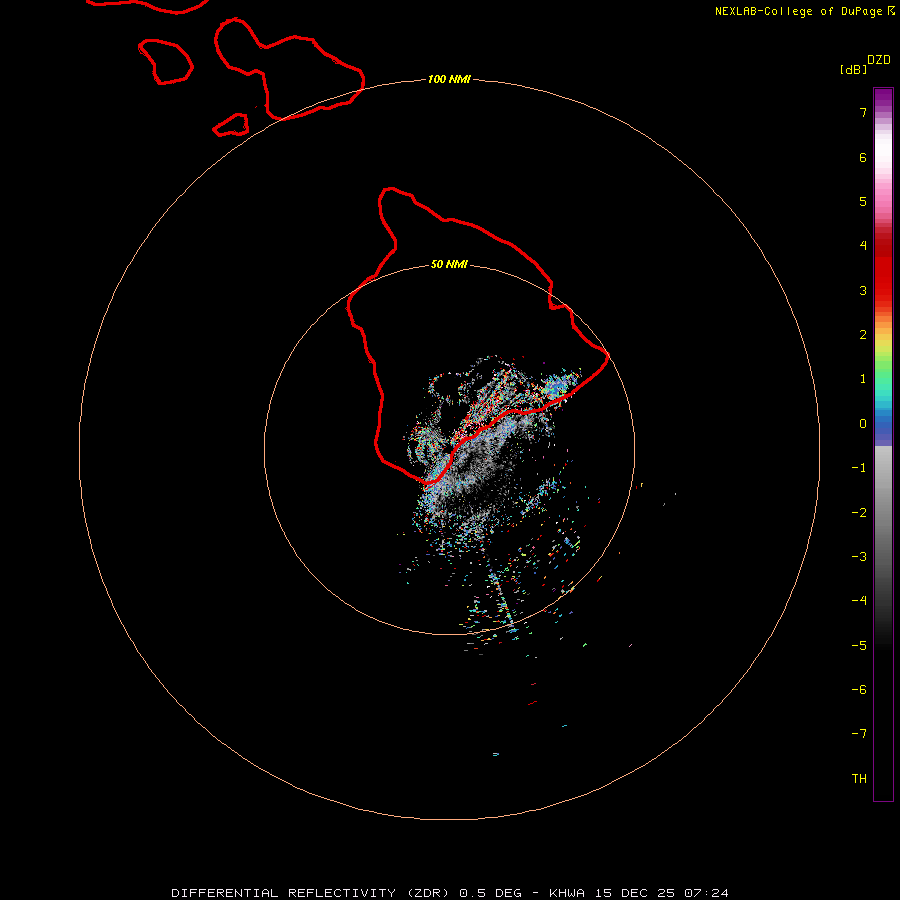This screenshot has width=900, height=900.
Task: Select the 2 dB scale label
Action: (x=863, y=335)
